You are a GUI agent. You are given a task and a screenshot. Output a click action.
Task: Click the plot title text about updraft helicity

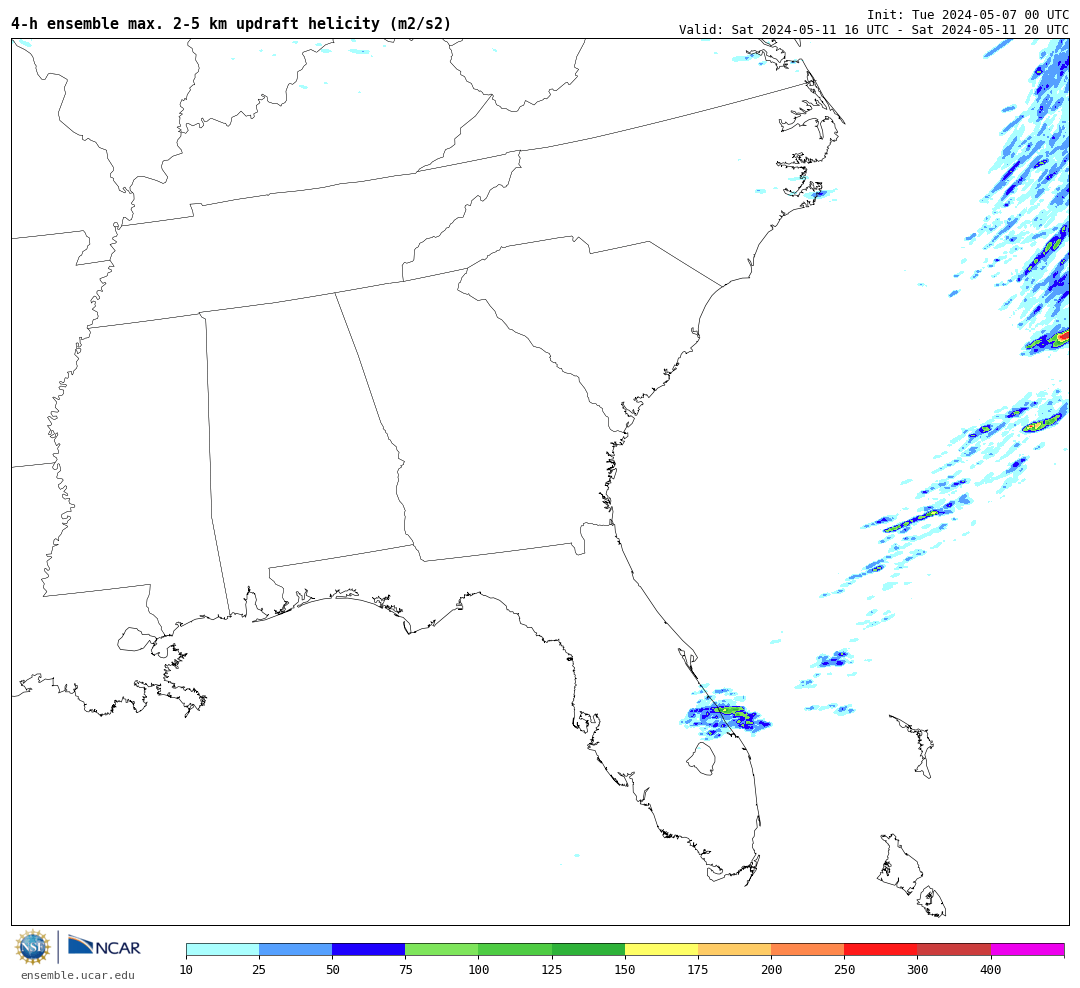click(231, 23)
